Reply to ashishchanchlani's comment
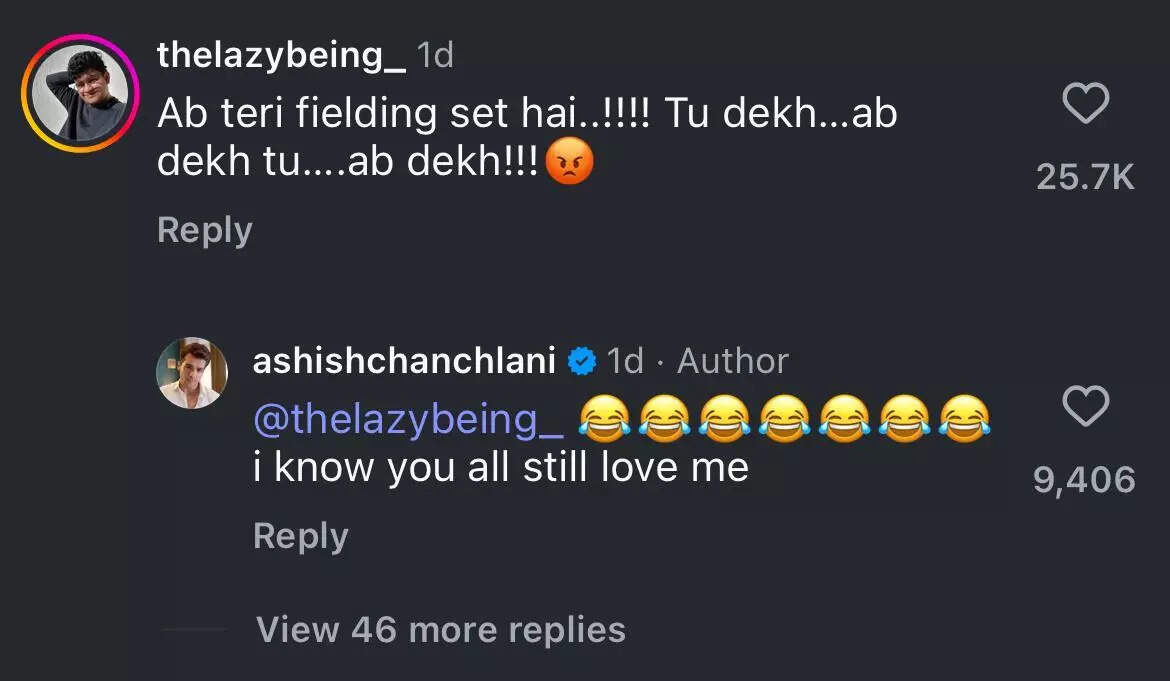The width and height of the screenshot is (1170, 681). 299,536
